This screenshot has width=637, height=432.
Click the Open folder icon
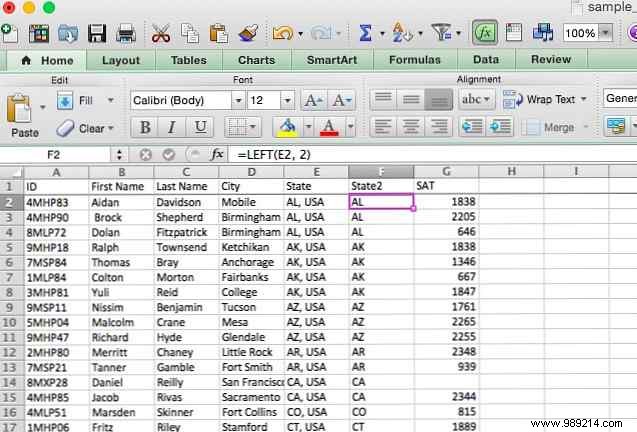[x=68, y=33]
